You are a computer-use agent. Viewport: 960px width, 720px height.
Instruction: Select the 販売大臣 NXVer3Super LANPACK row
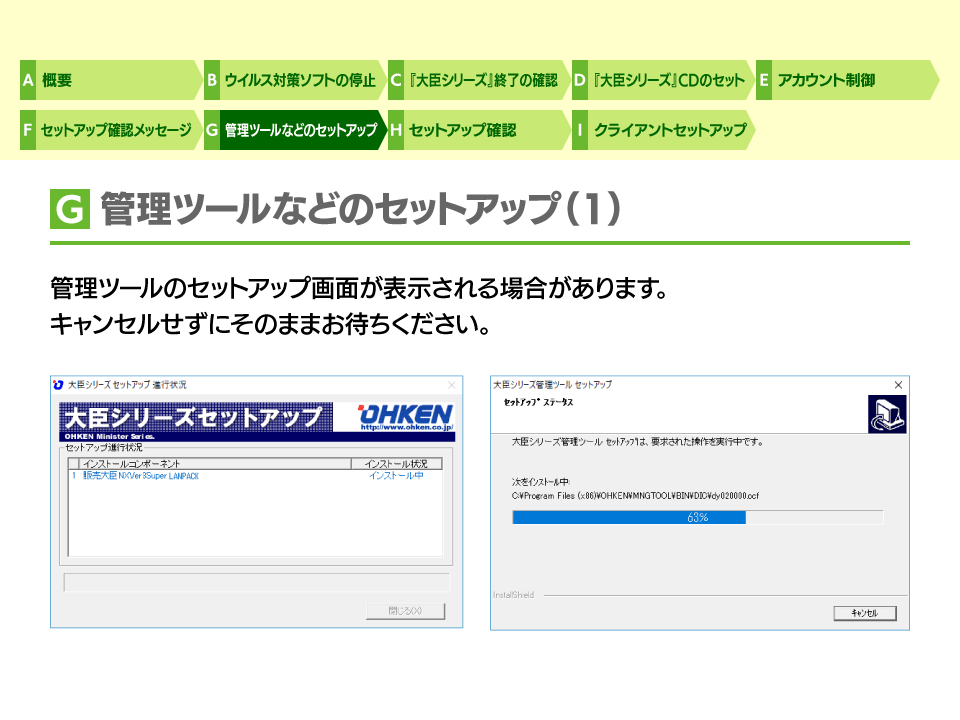255,476
